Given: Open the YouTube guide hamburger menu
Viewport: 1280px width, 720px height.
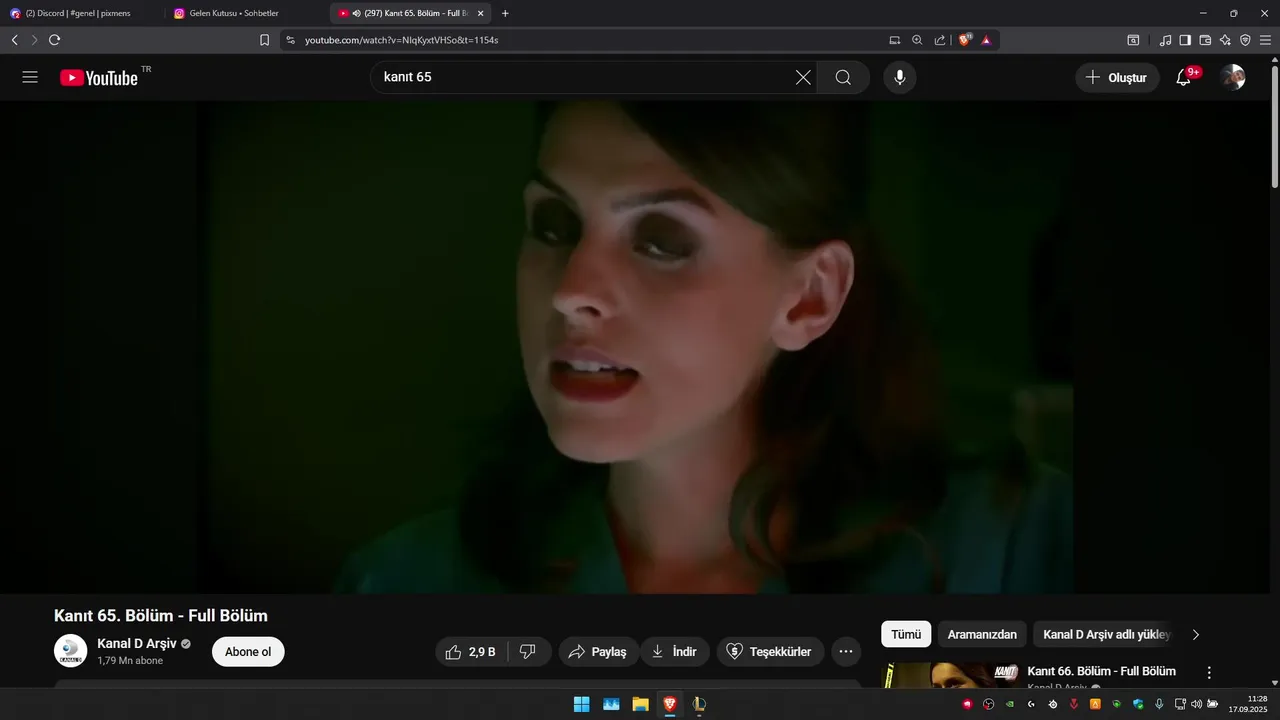Looking at the screenshot, I should (x=30, y=77).
